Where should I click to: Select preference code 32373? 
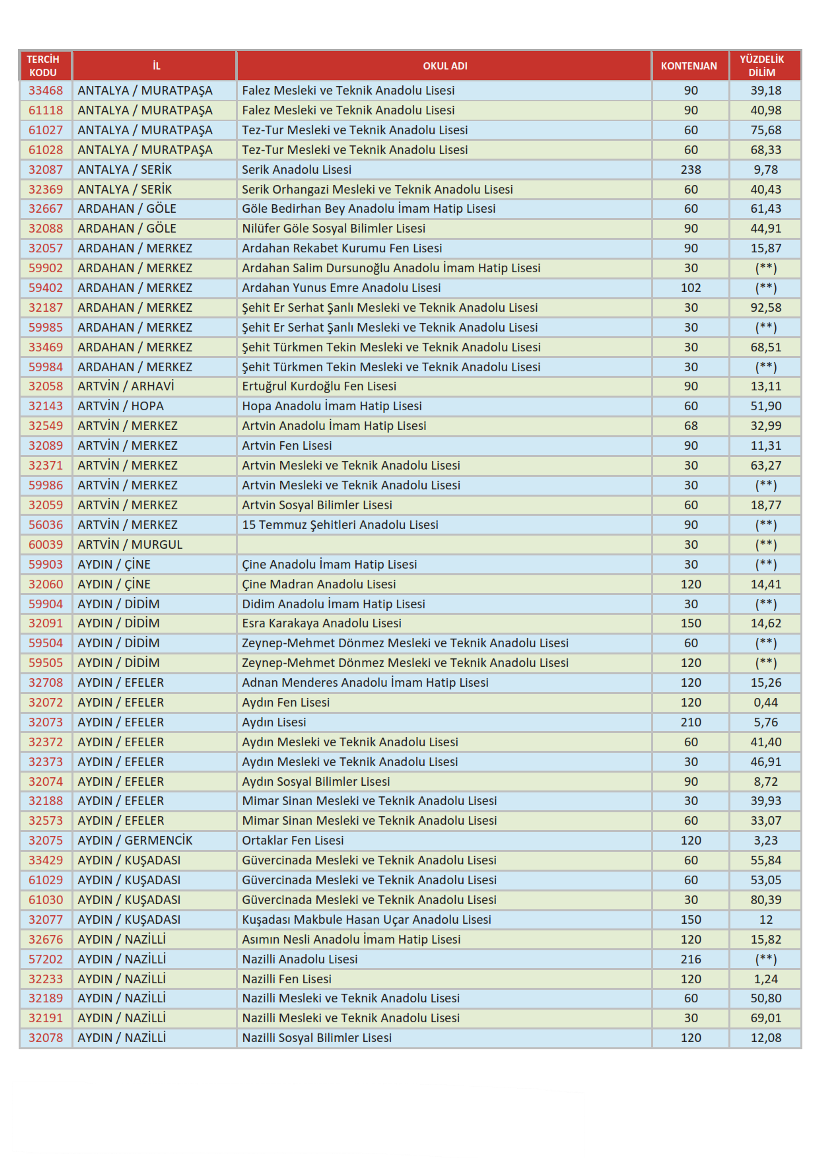(x=46, y=762)
